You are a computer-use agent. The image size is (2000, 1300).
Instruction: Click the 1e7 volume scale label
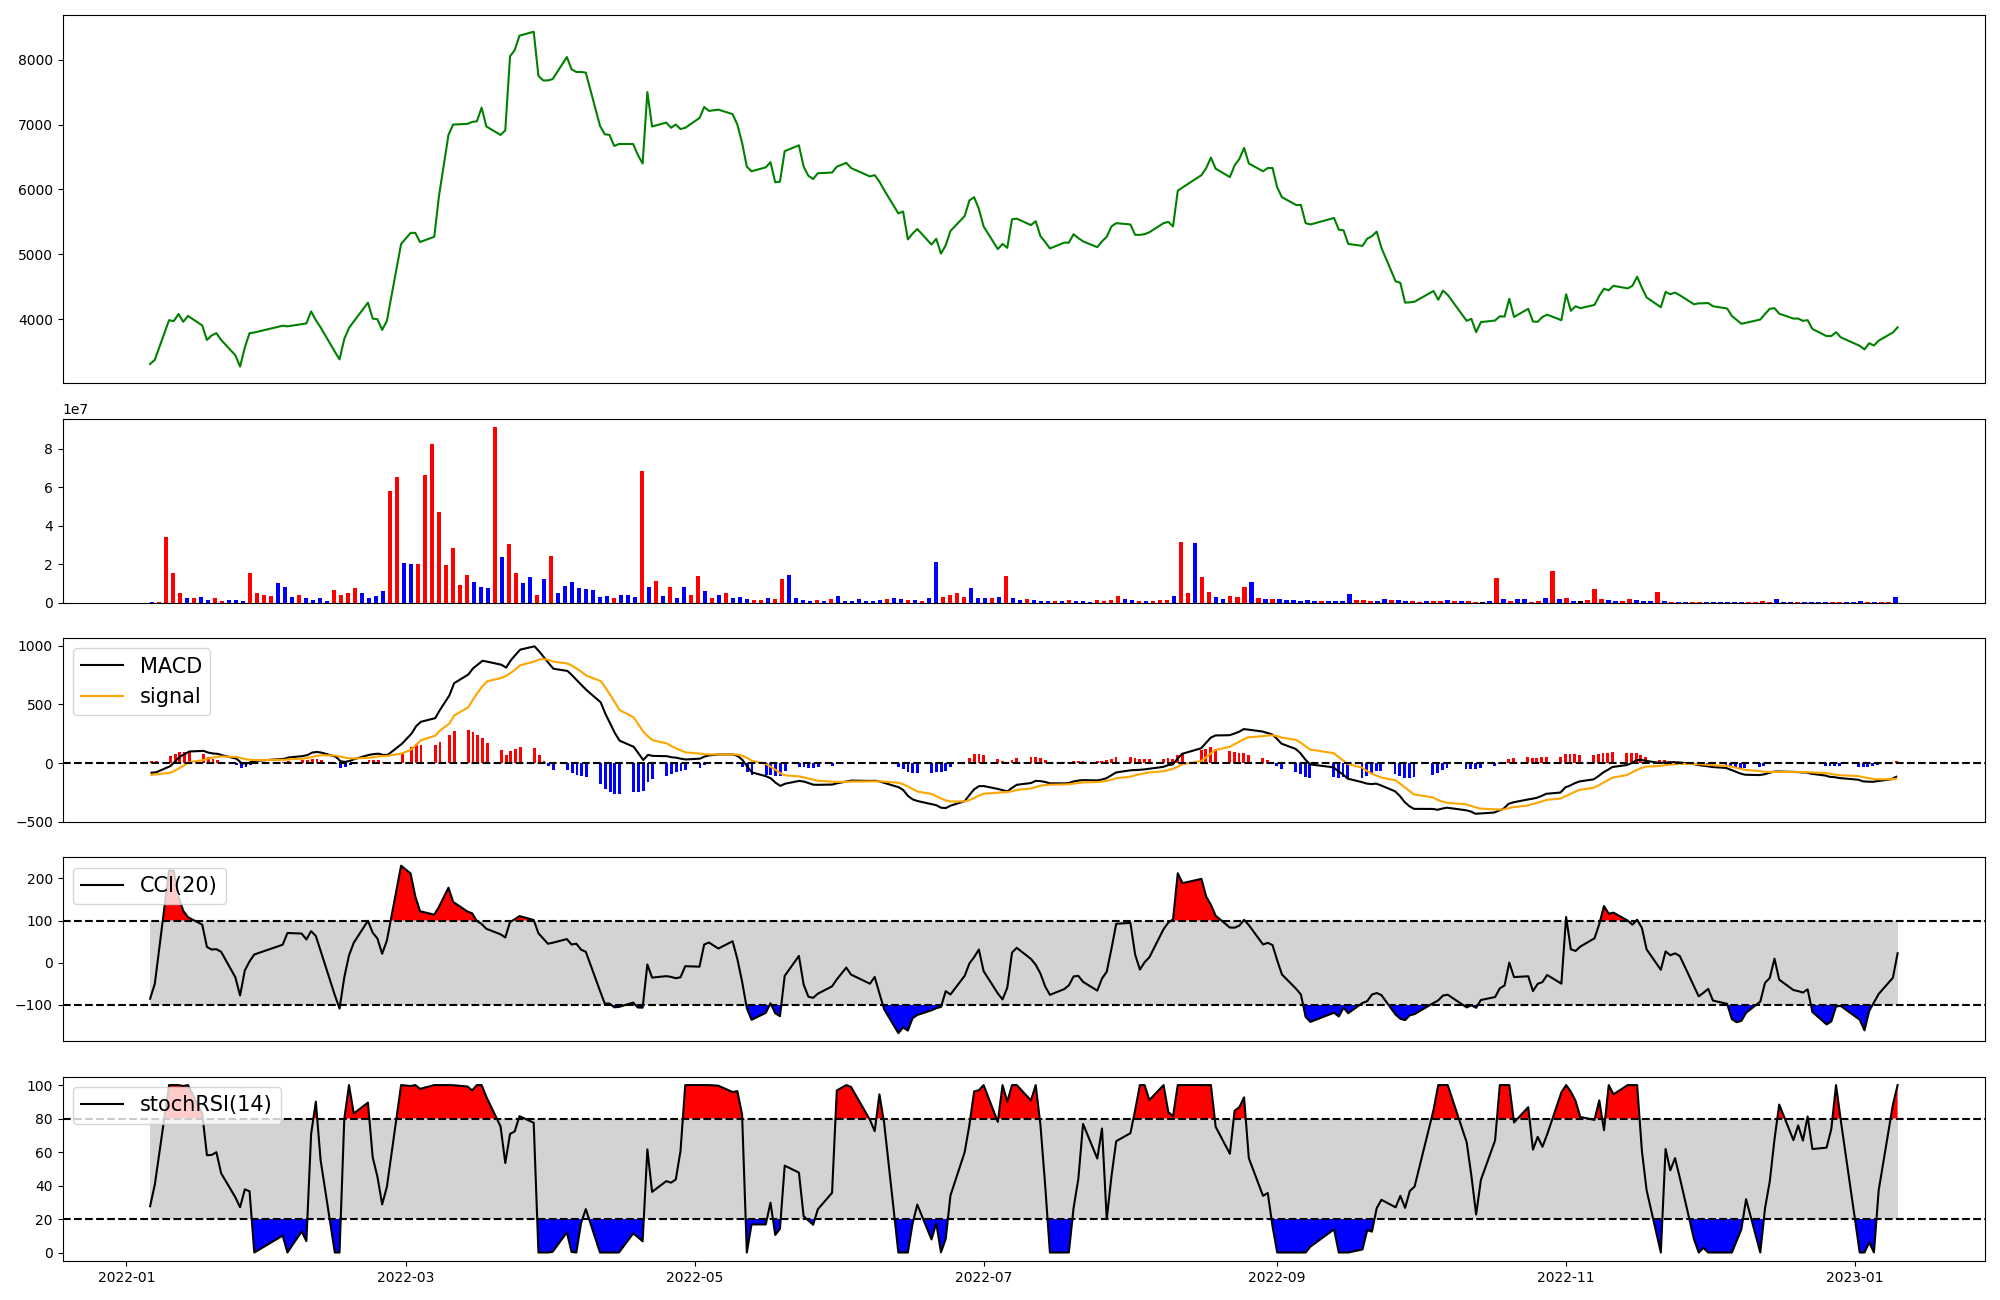click(x=75, y=409)
